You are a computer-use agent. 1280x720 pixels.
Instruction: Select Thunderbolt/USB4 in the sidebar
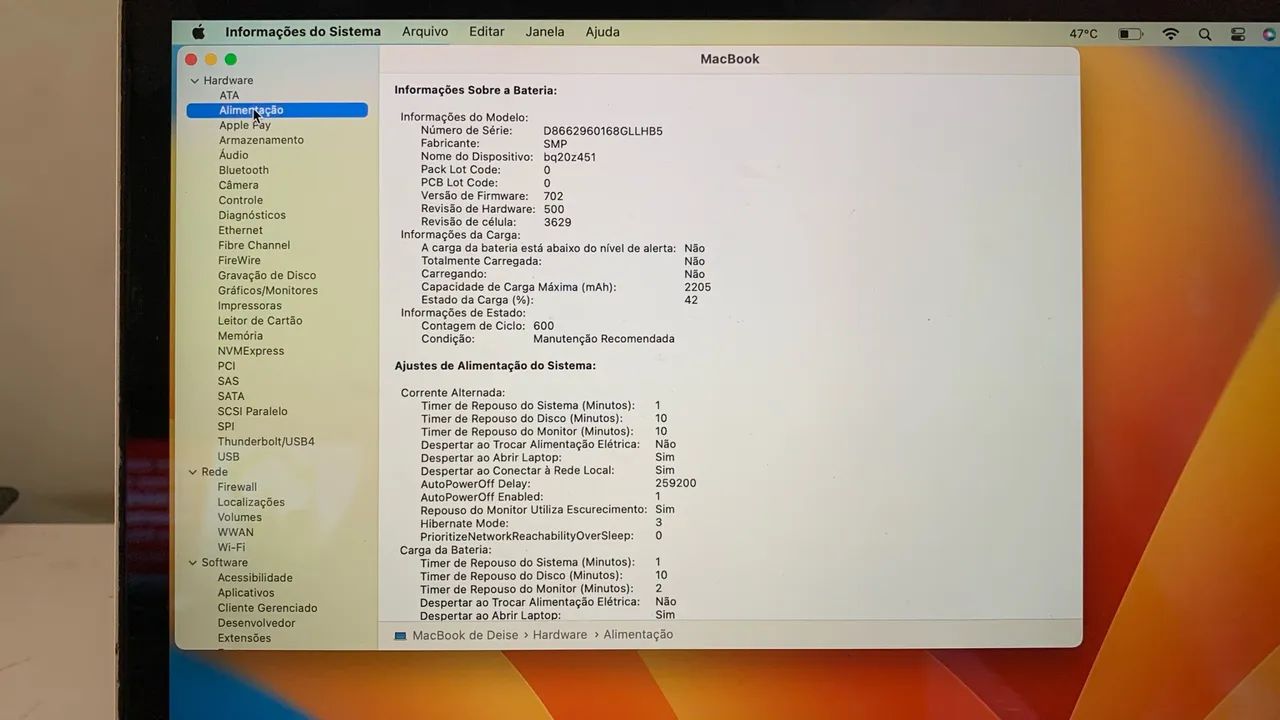point(266,442)
